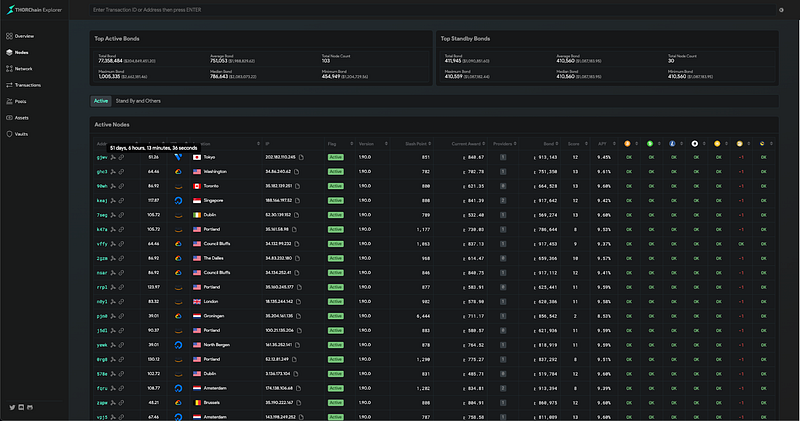Viewport: 800px width, 421px height.
Task: Open link icon for node gjev
Action: [121, 157]
